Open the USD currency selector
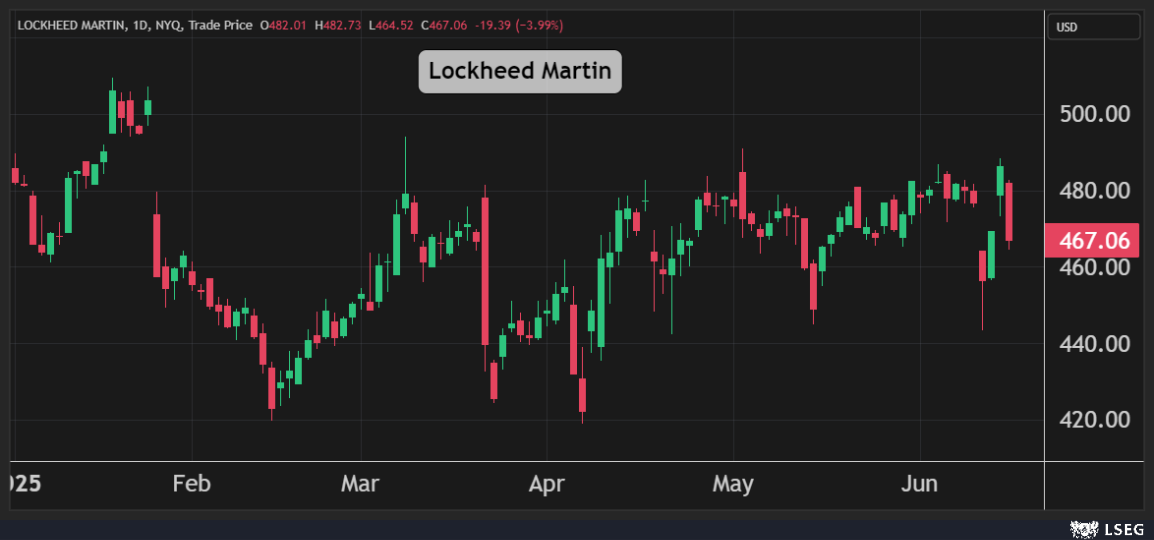The image size is (1154, 540). click(1093, 27)
